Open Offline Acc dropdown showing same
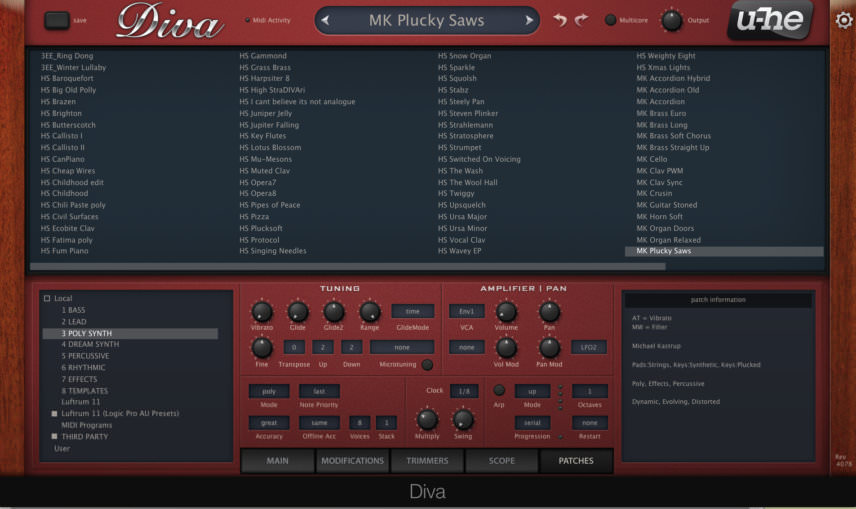Viewport: 856px width, 509px height. (x=319, y=423)
